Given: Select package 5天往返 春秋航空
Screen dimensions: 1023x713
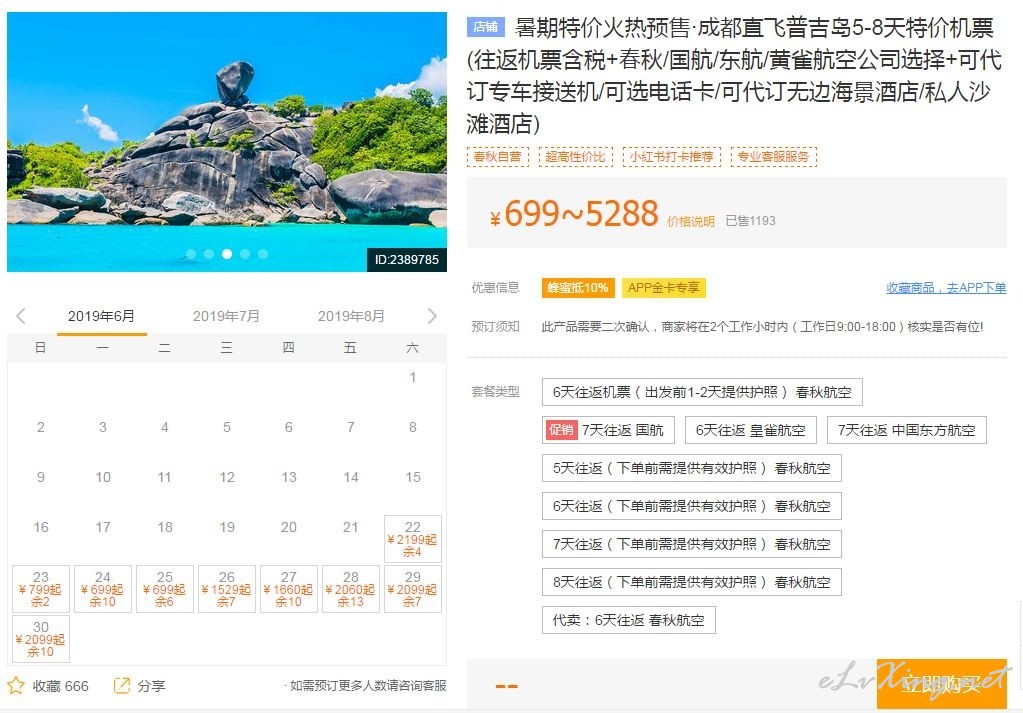Looking at the screenshot, I should [692, 468].
